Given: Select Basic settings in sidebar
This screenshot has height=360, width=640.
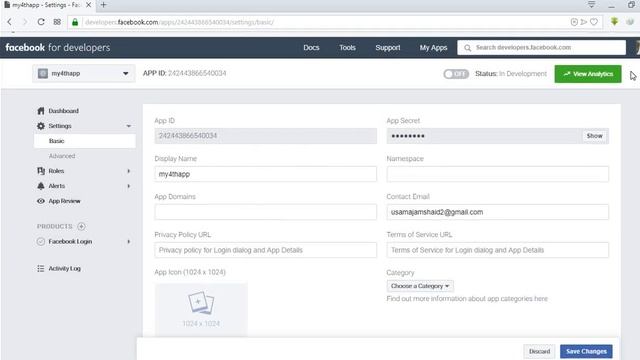Looking at the screenshot, I should click(x=84, y=141).
